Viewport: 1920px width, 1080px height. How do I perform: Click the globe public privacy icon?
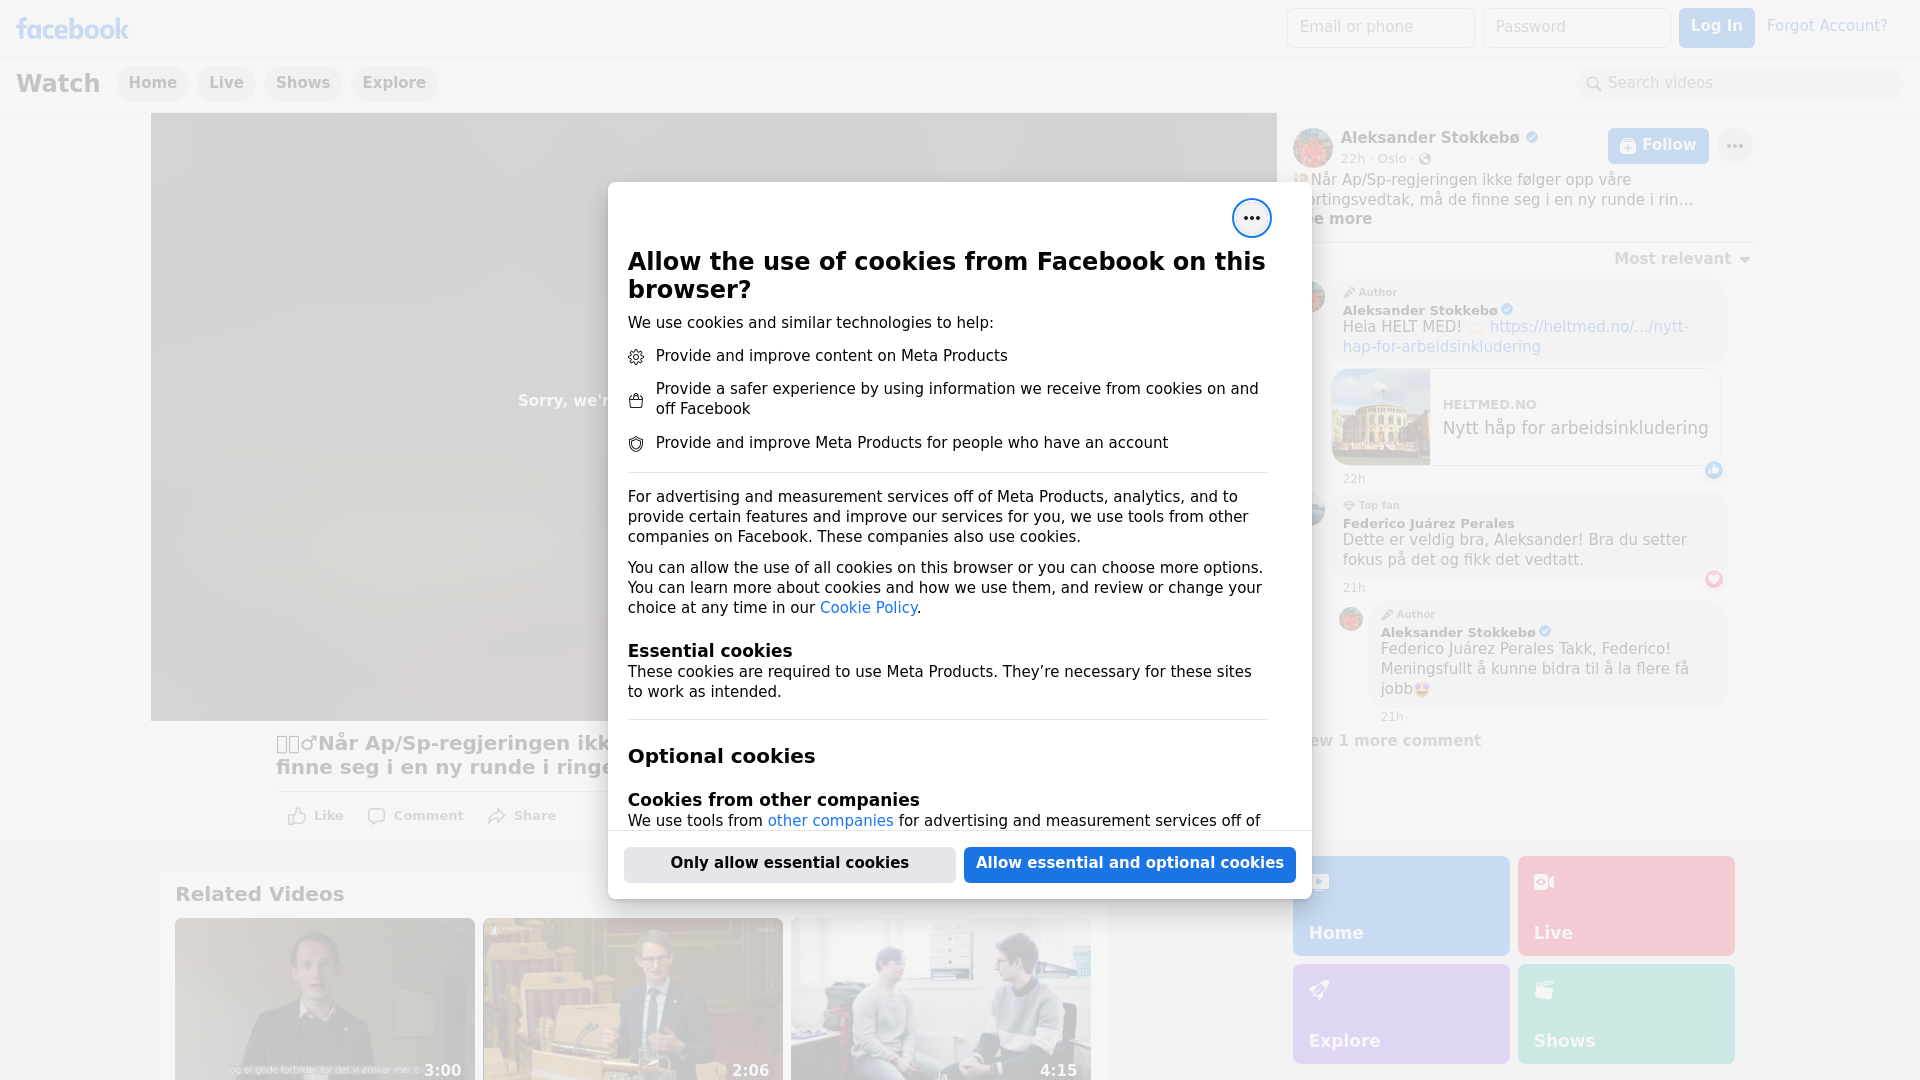pyautogui.click(x=1425, y=159)
